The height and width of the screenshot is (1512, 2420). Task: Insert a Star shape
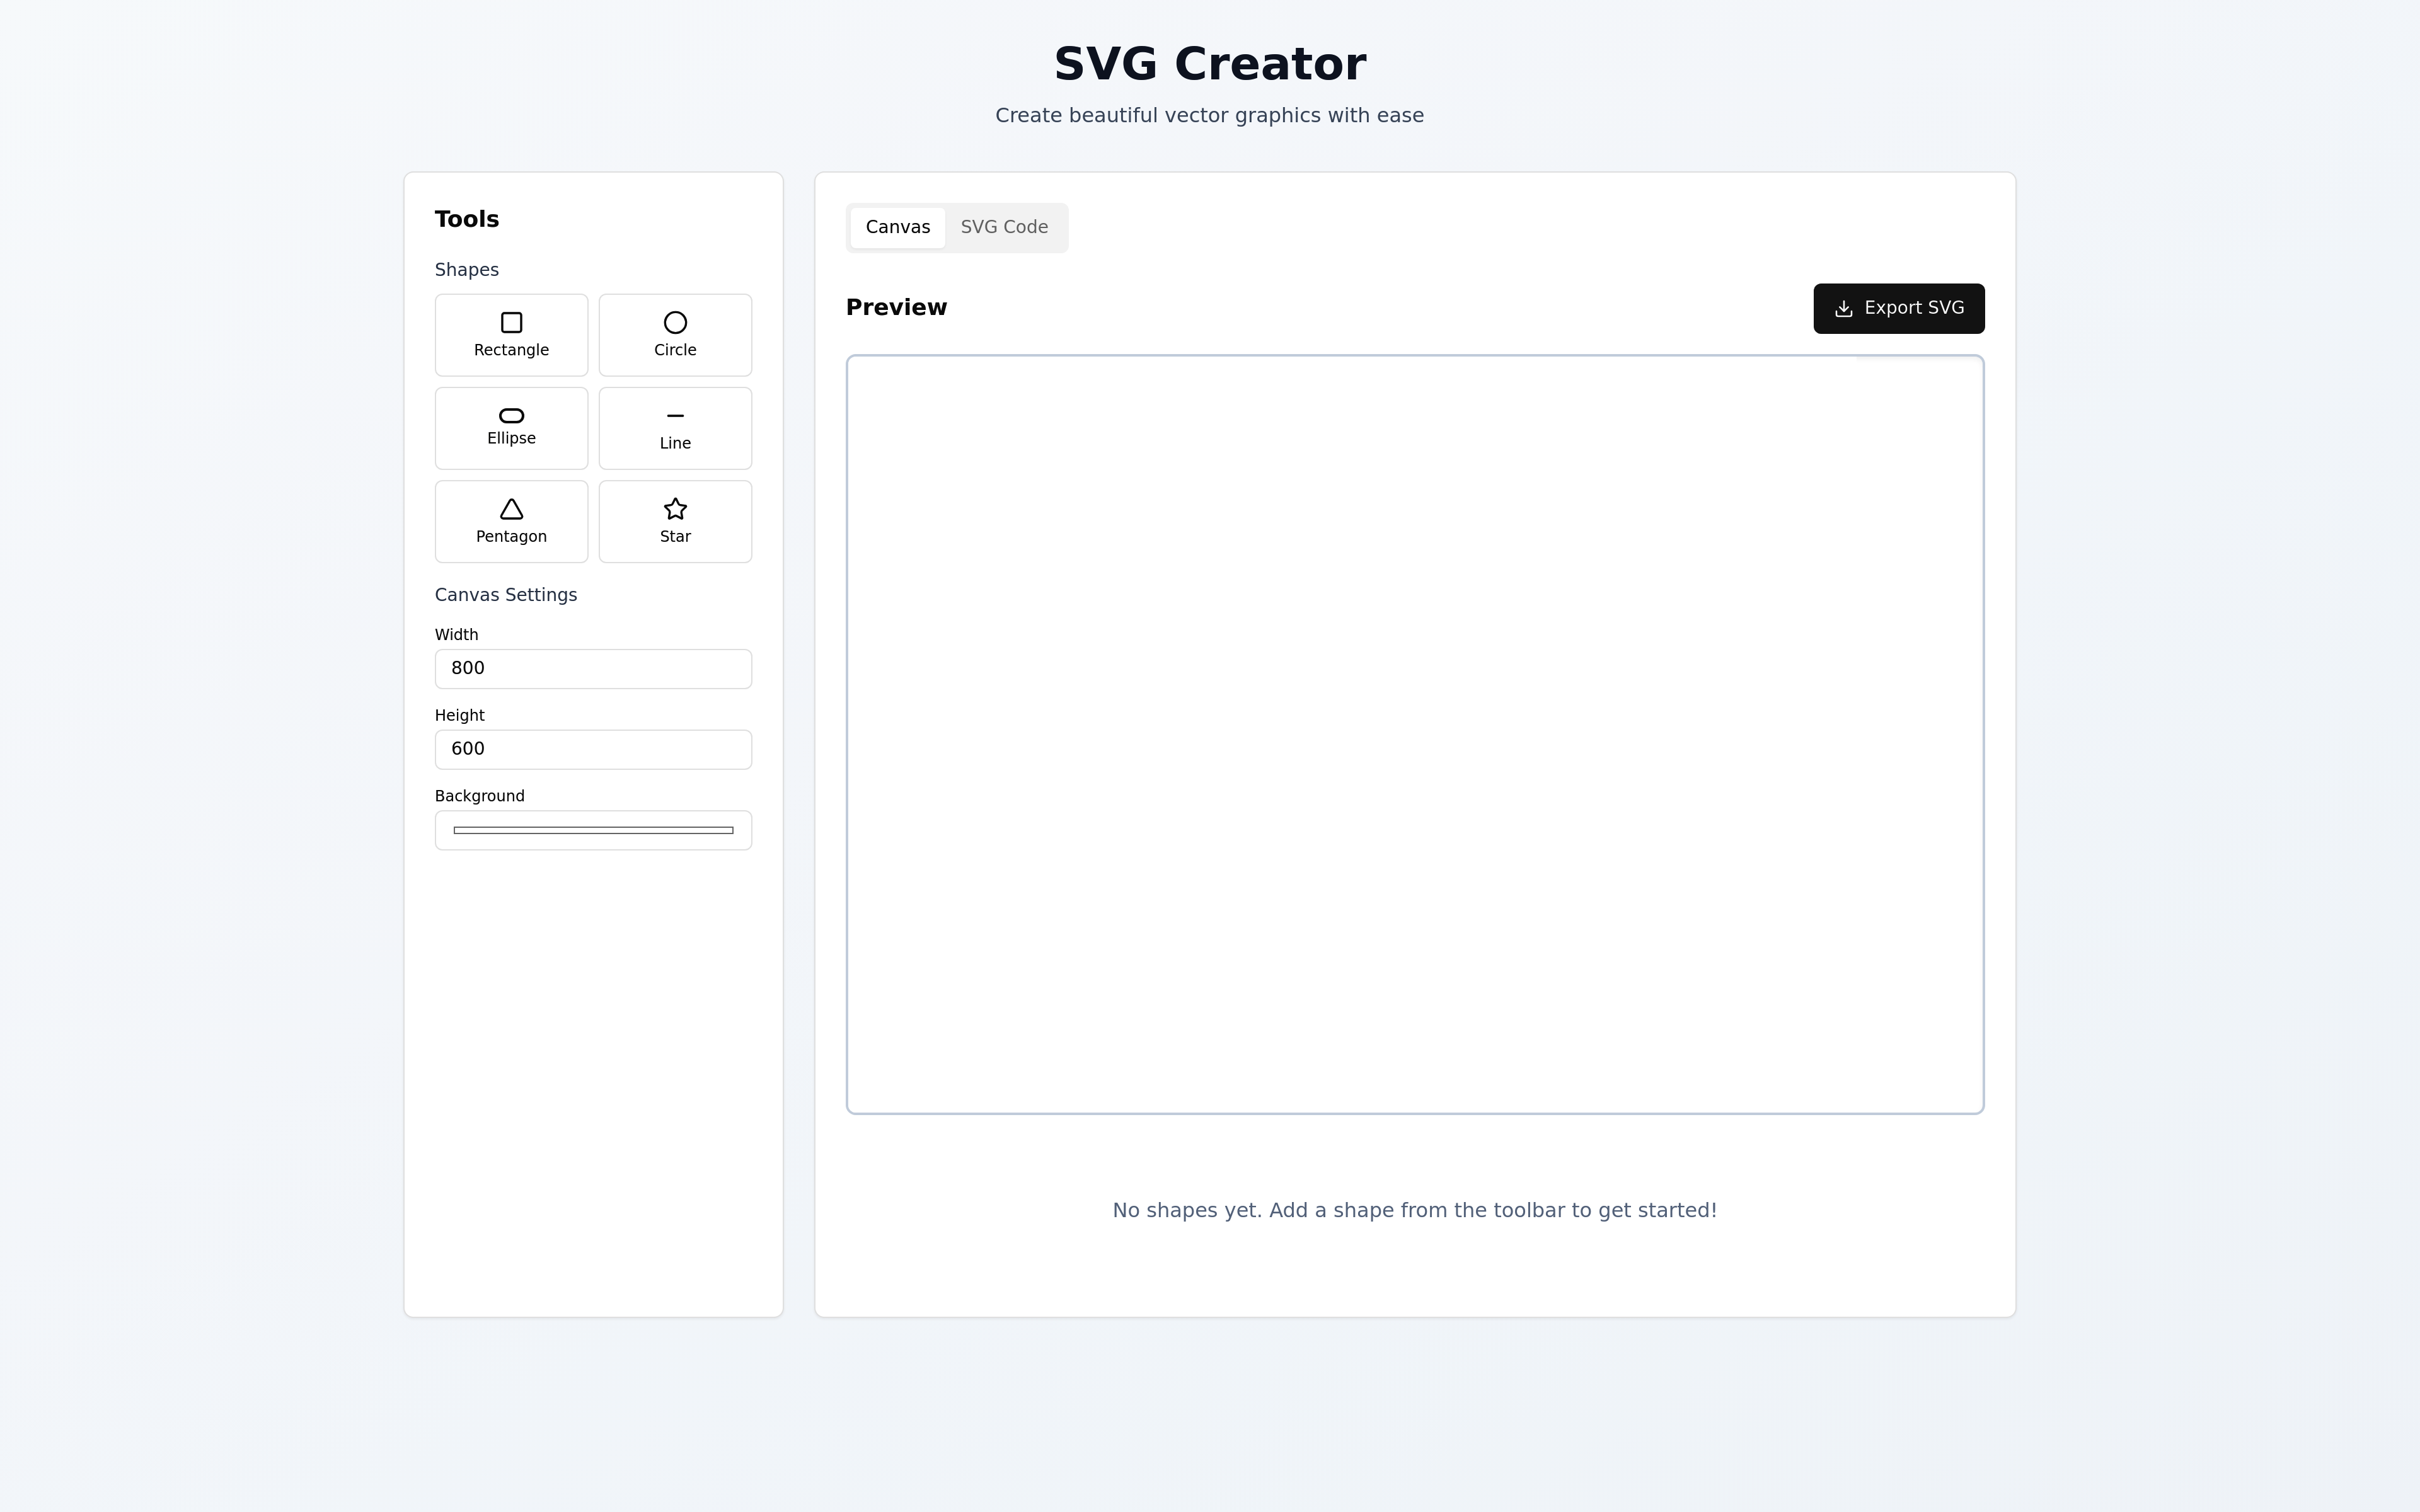click(x=675, y=521)
